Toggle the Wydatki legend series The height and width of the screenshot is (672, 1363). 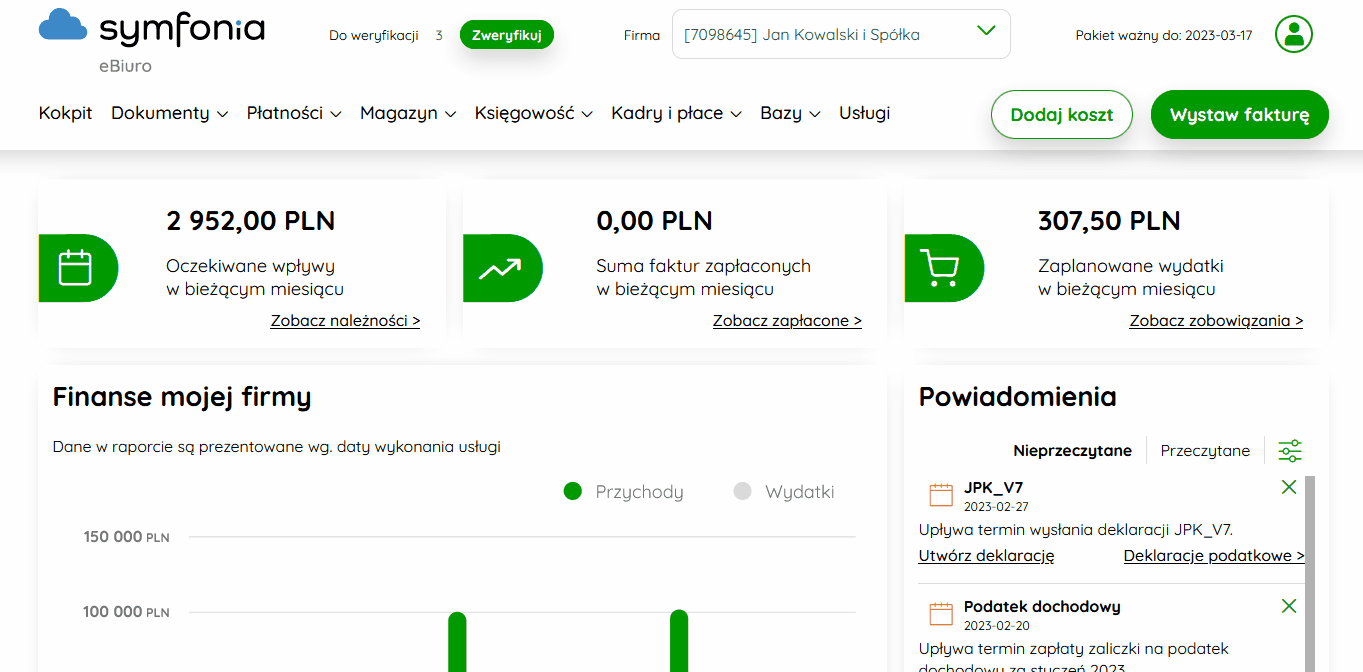pyautogui.click(x=783, y=492)
